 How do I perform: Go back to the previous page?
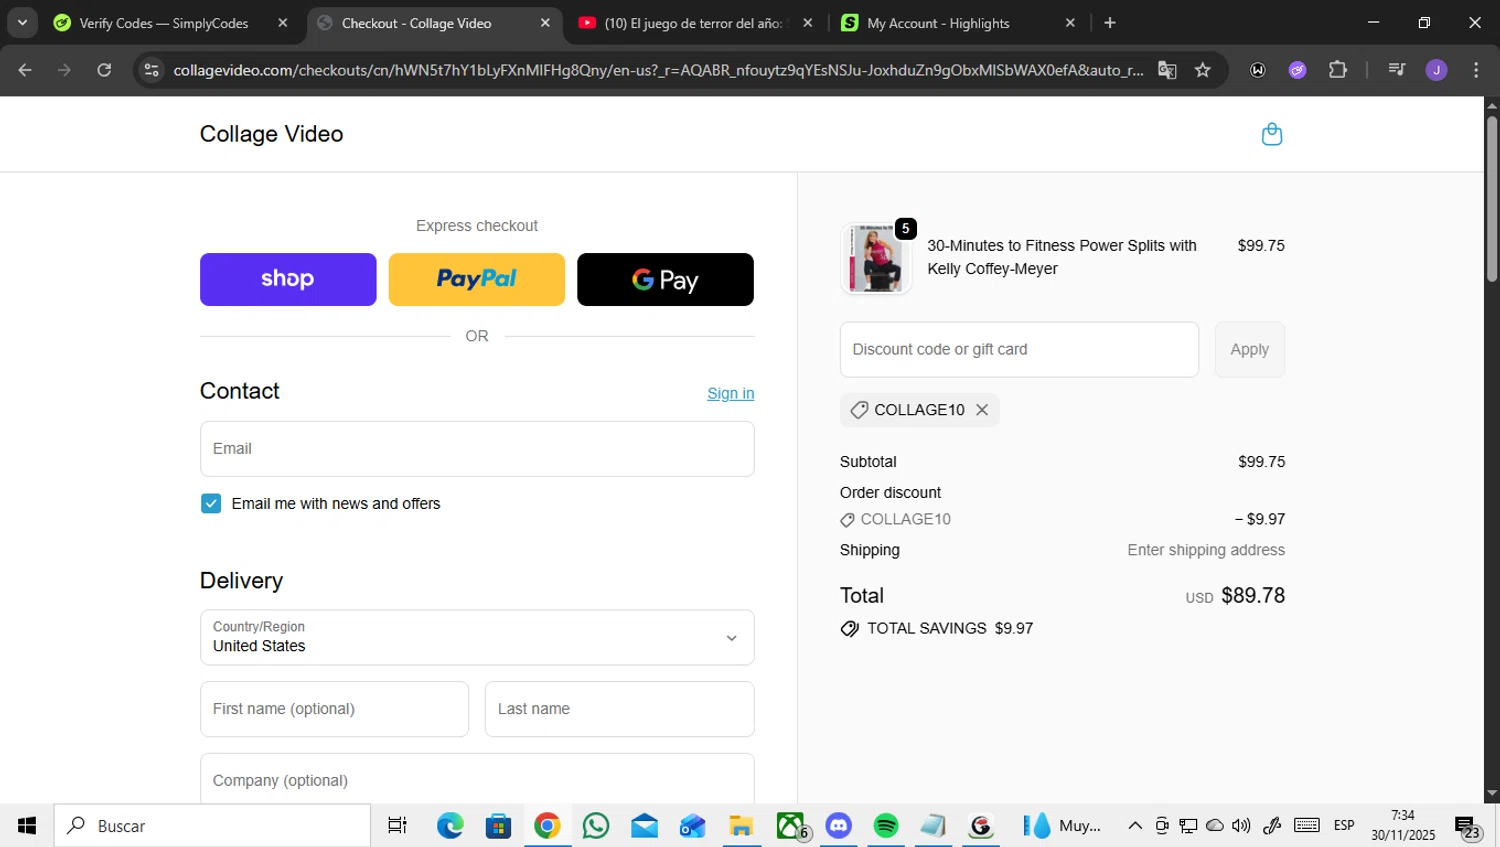(x=25, y=70)
